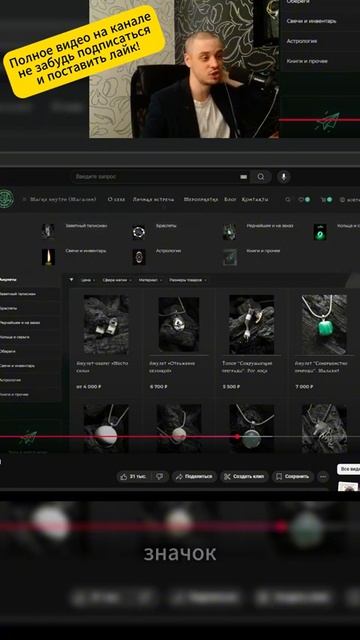Expand the "Цена" filter dropdown
The height and width of the screenshot is (640, 360).
(88, 280)
